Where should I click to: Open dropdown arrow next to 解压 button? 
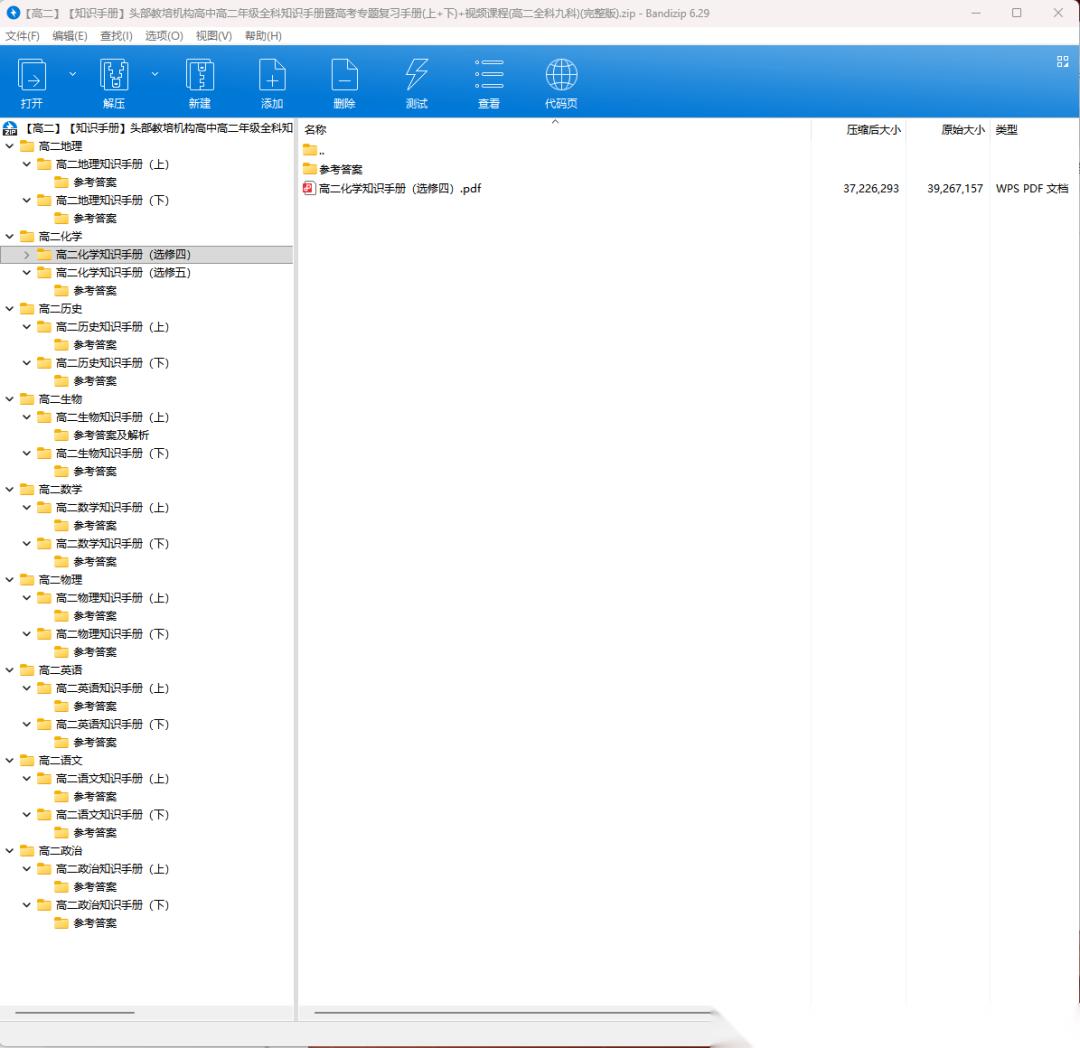click(x=155, y=74)
